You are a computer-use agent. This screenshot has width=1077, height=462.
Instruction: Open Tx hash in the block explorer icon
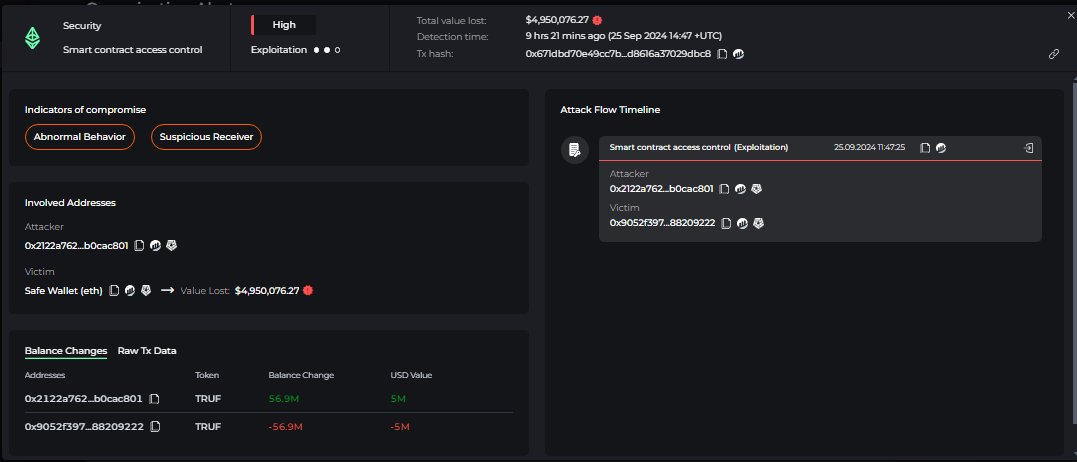tap(738, 54)
